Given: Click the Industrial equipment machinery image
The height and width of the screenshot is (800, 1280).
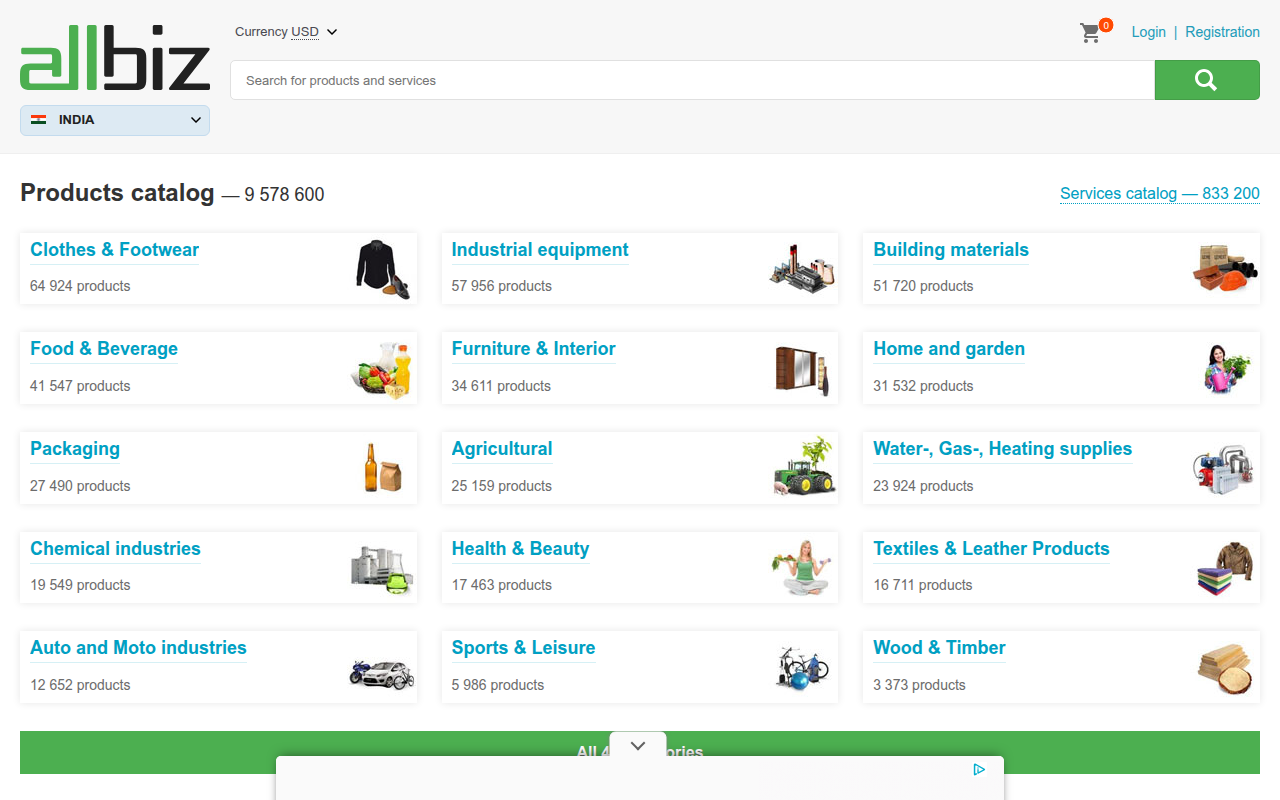Looking at the screenshot, I should [x=803, y=268].
